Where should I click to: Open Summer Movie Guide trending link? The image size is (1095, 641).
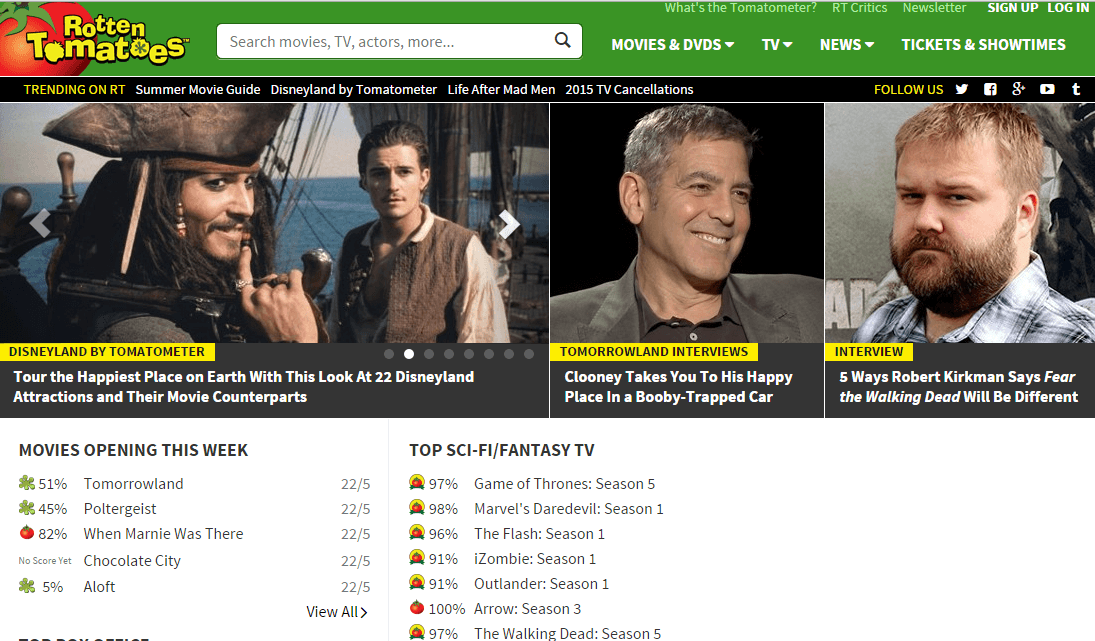[198, 89]
